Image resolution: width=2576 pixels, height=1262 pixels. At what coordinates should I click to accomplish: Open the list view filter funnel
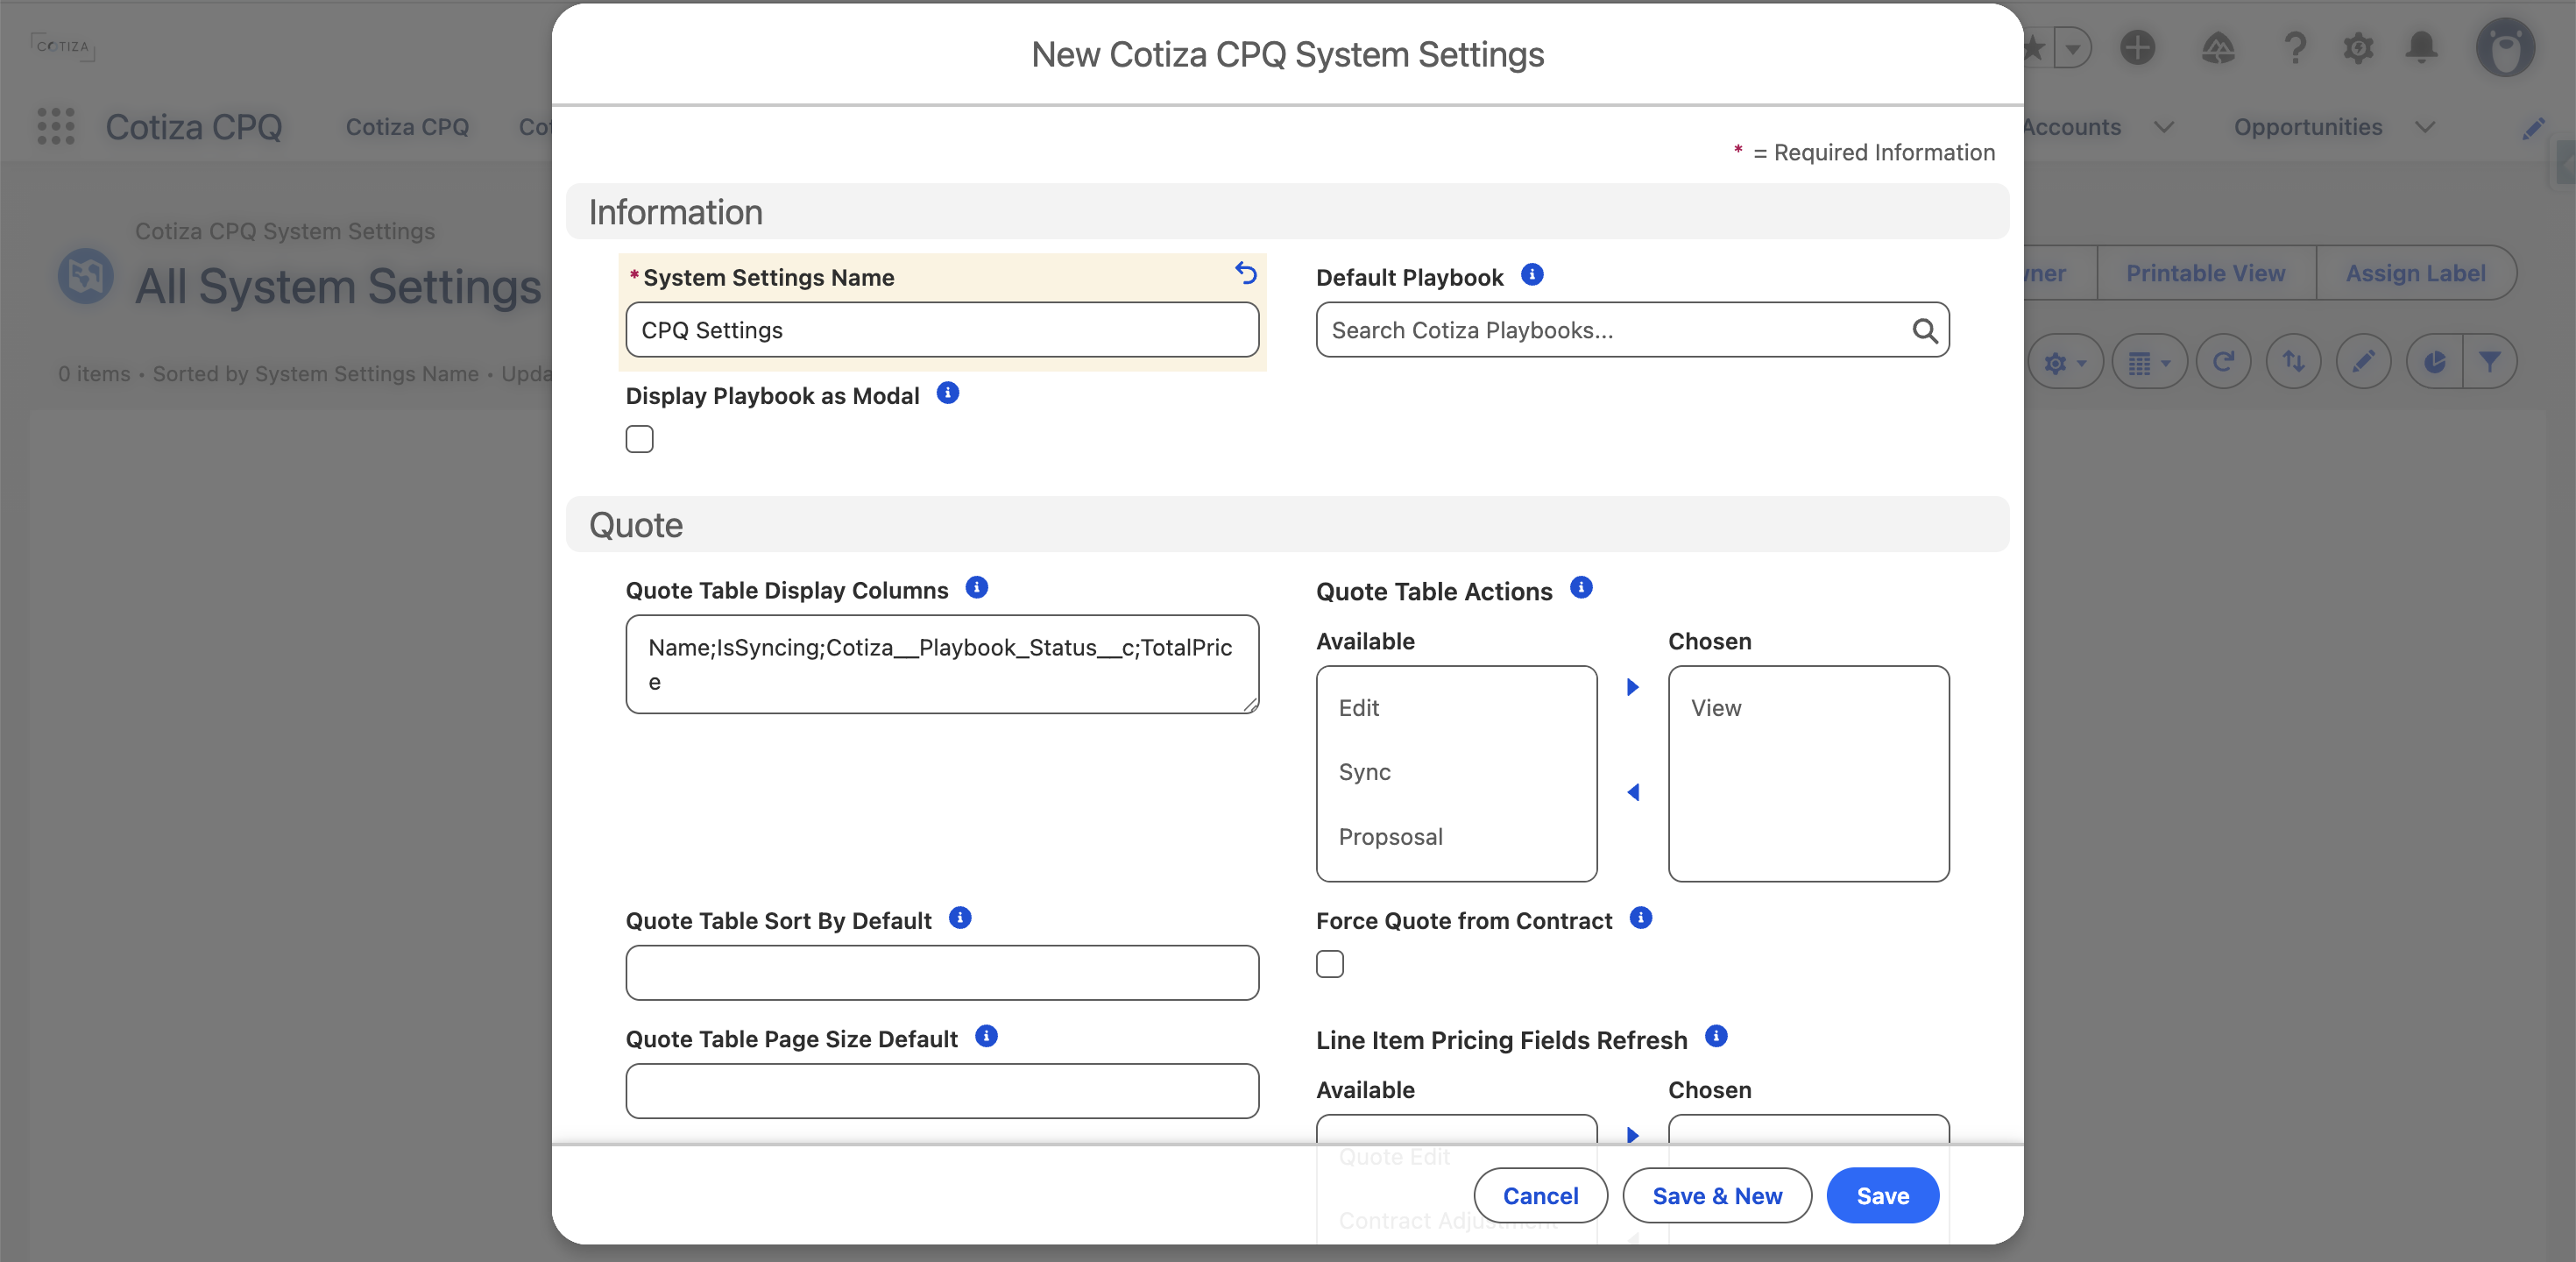click(2489, 362)
